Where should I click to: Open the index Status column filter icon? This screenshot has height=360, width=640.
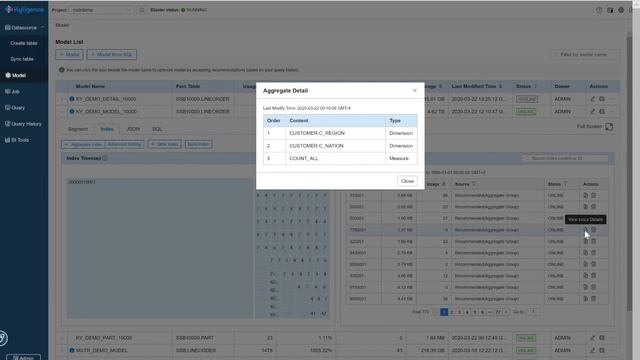[565, 184]
